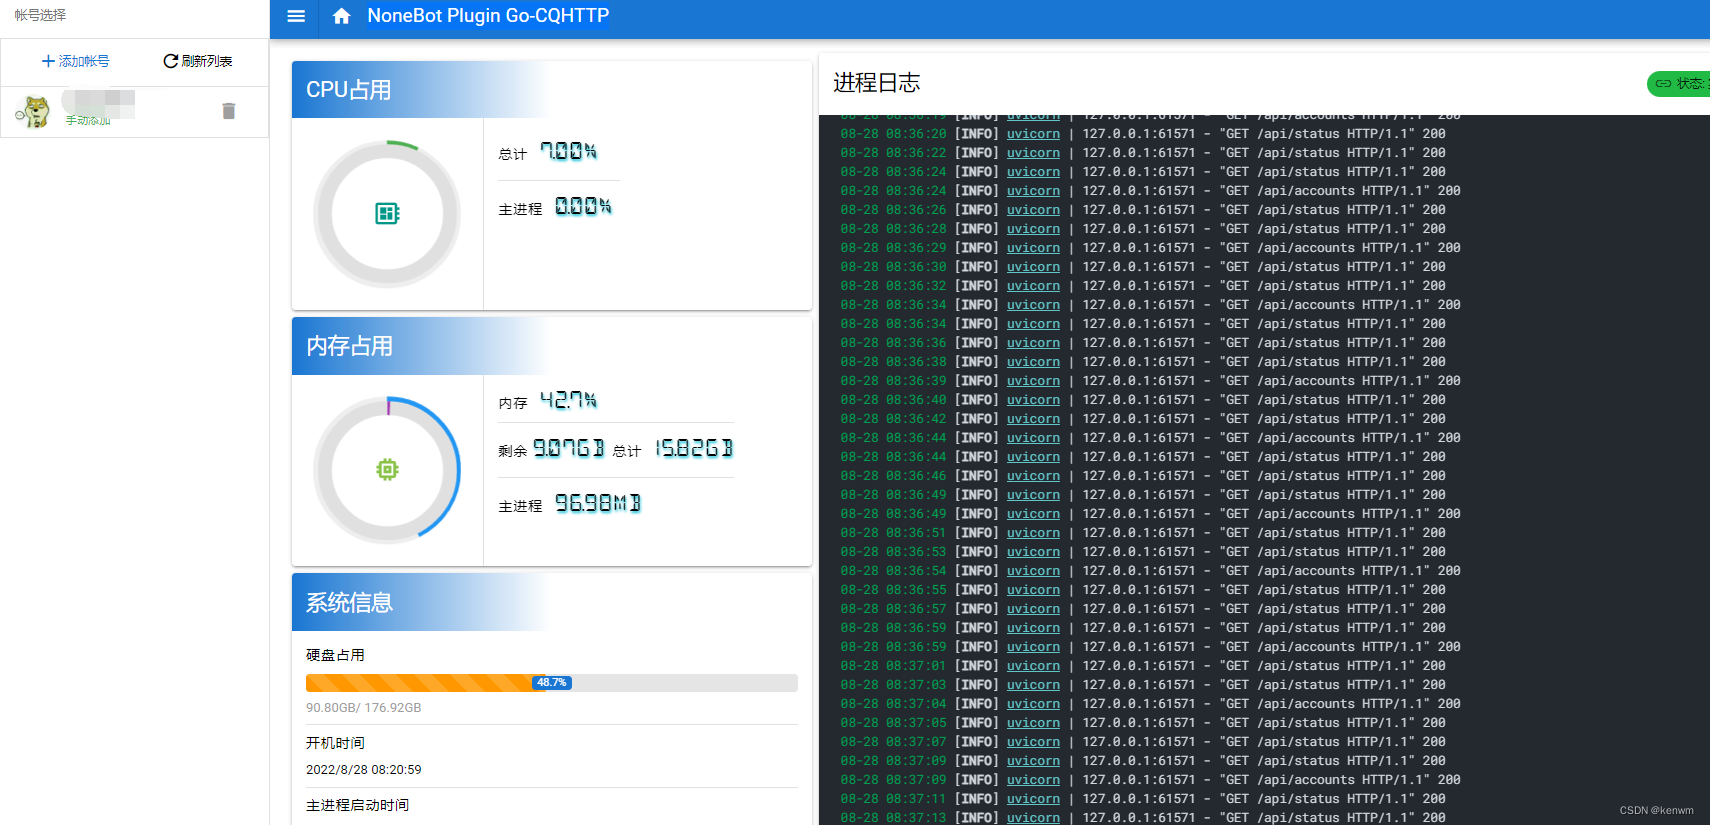Open uvicorn link in 08:37:11 log line
The width and height of the screenshot is (1710, 825).
(x=1033, y=799)
